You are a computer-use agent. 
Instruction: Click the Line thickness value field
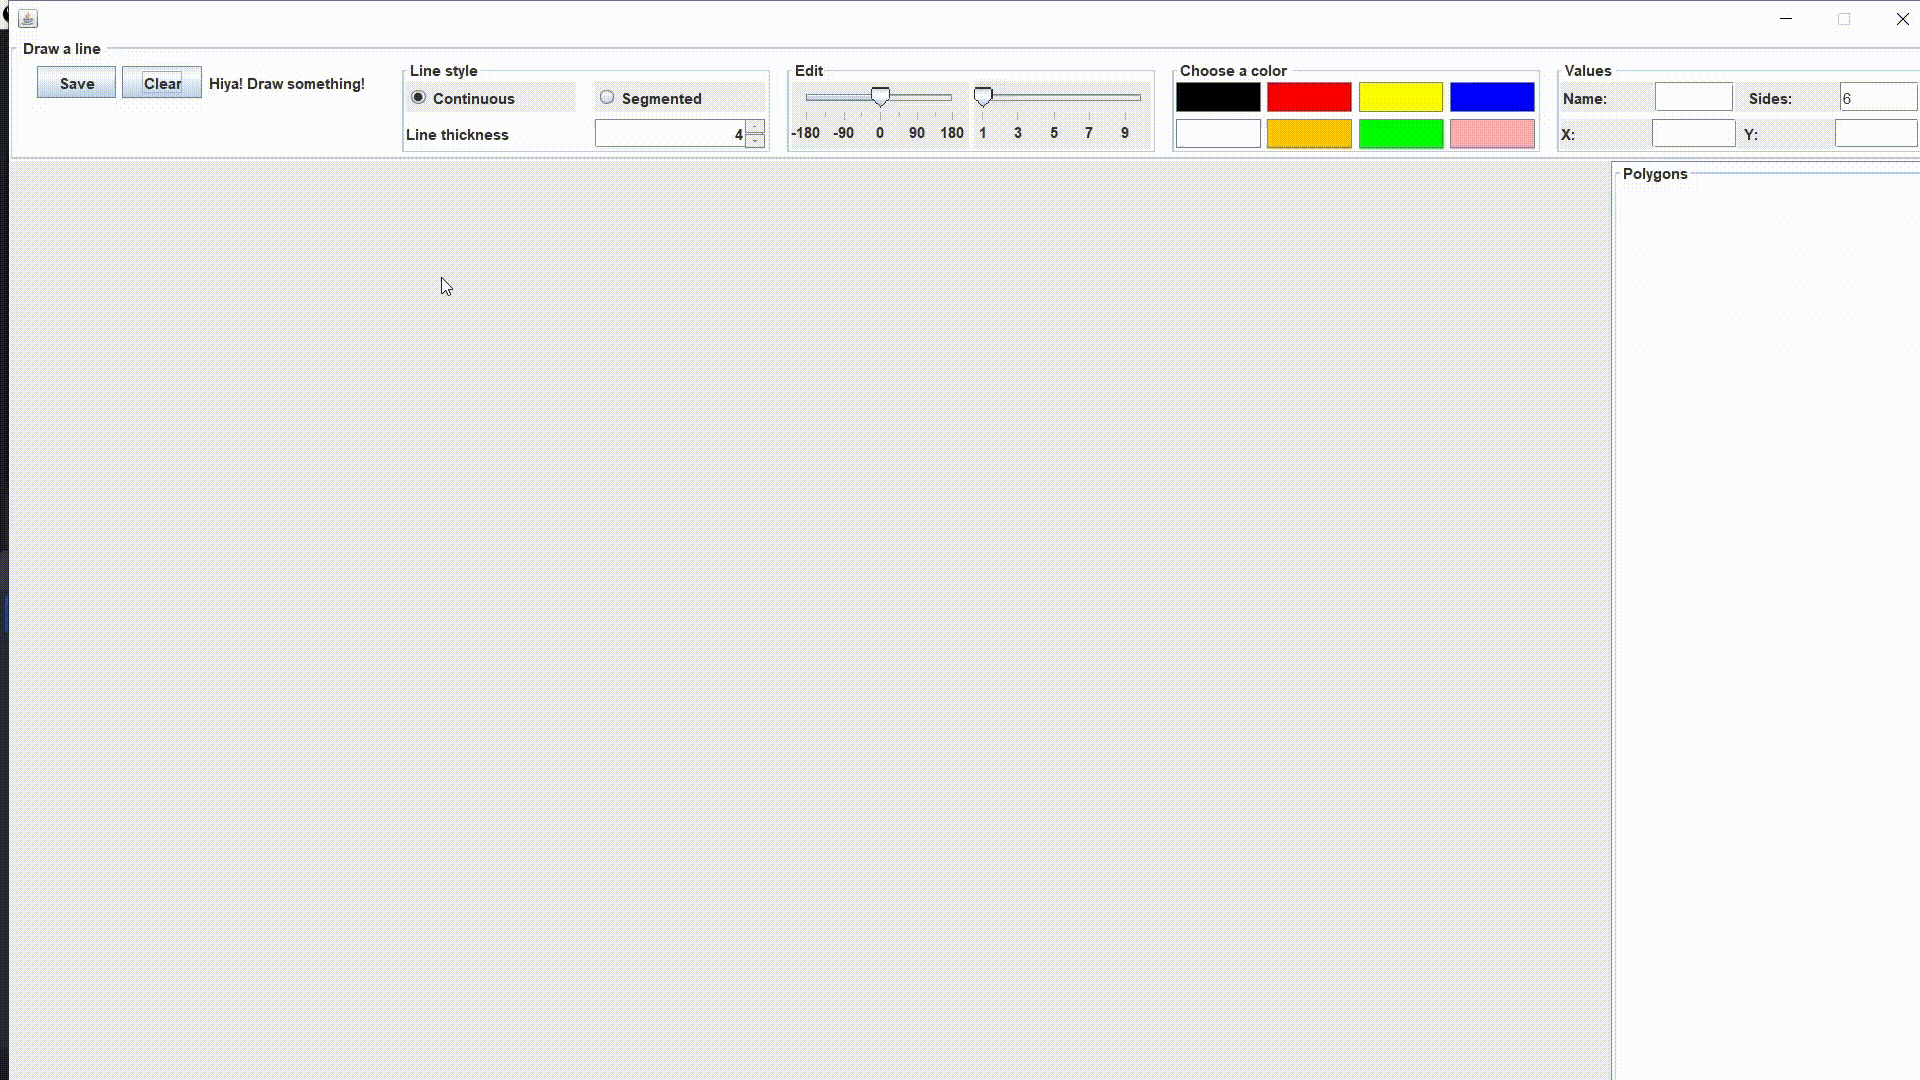pyautogui.click(x=670, y=134)
